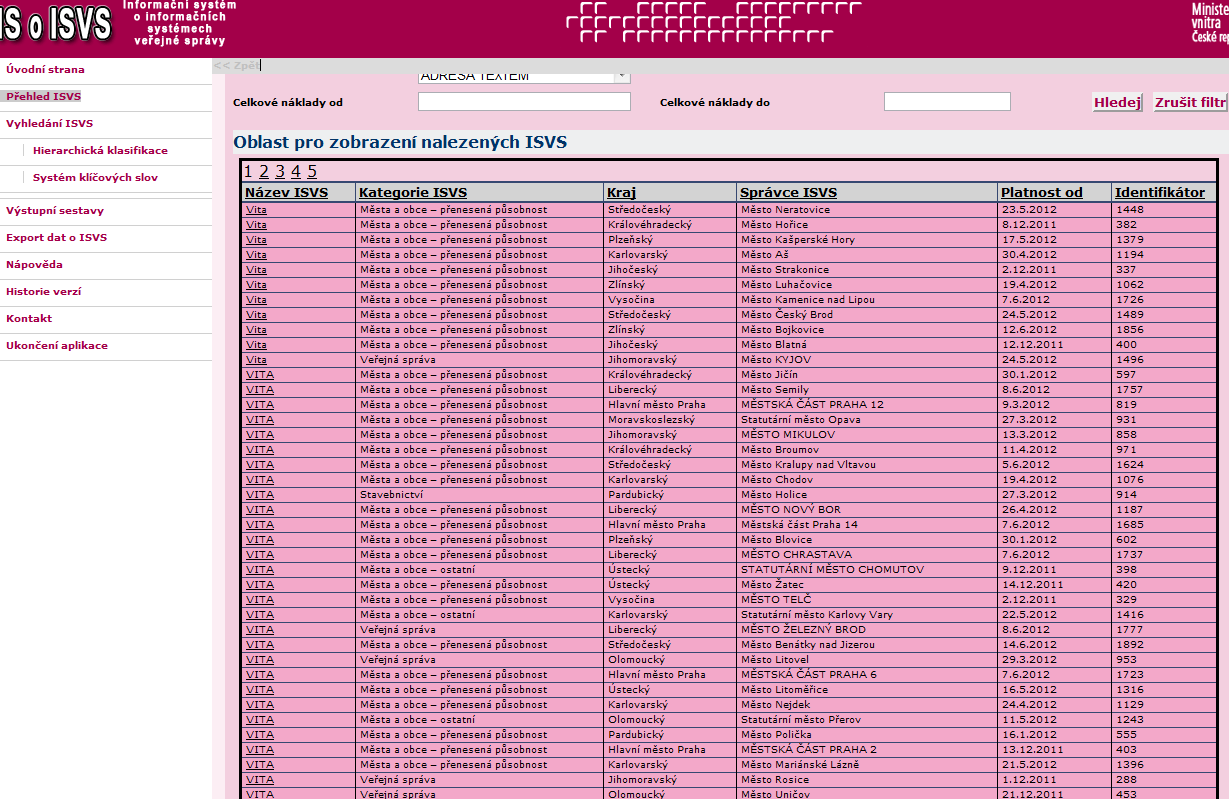Open the Vita link for Město Luhačovice

256,285
